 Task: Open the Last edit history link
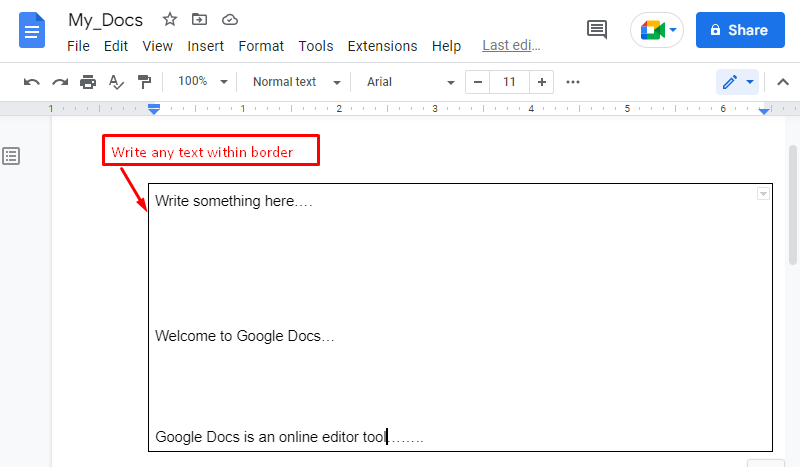coord(511,45)
